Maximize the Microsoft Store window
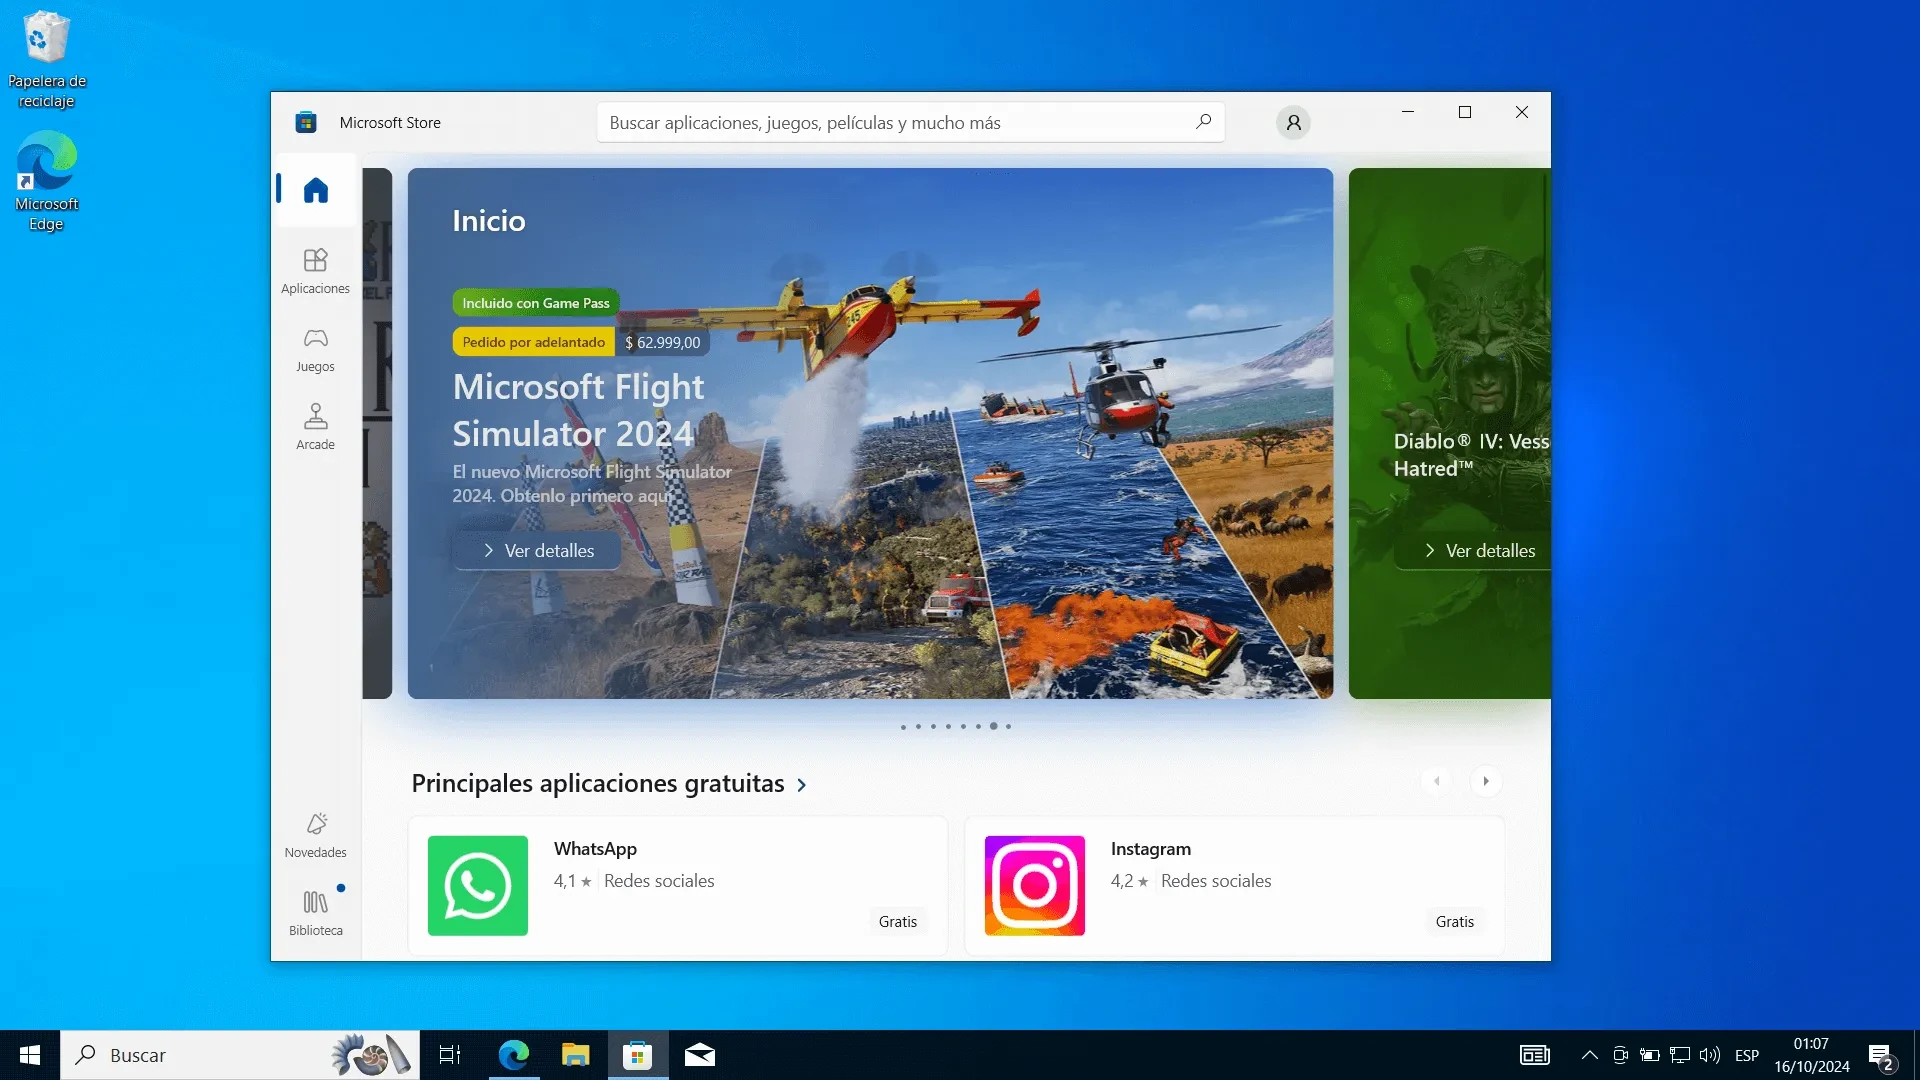The image size is (1920, 1080). (1465, 112)
